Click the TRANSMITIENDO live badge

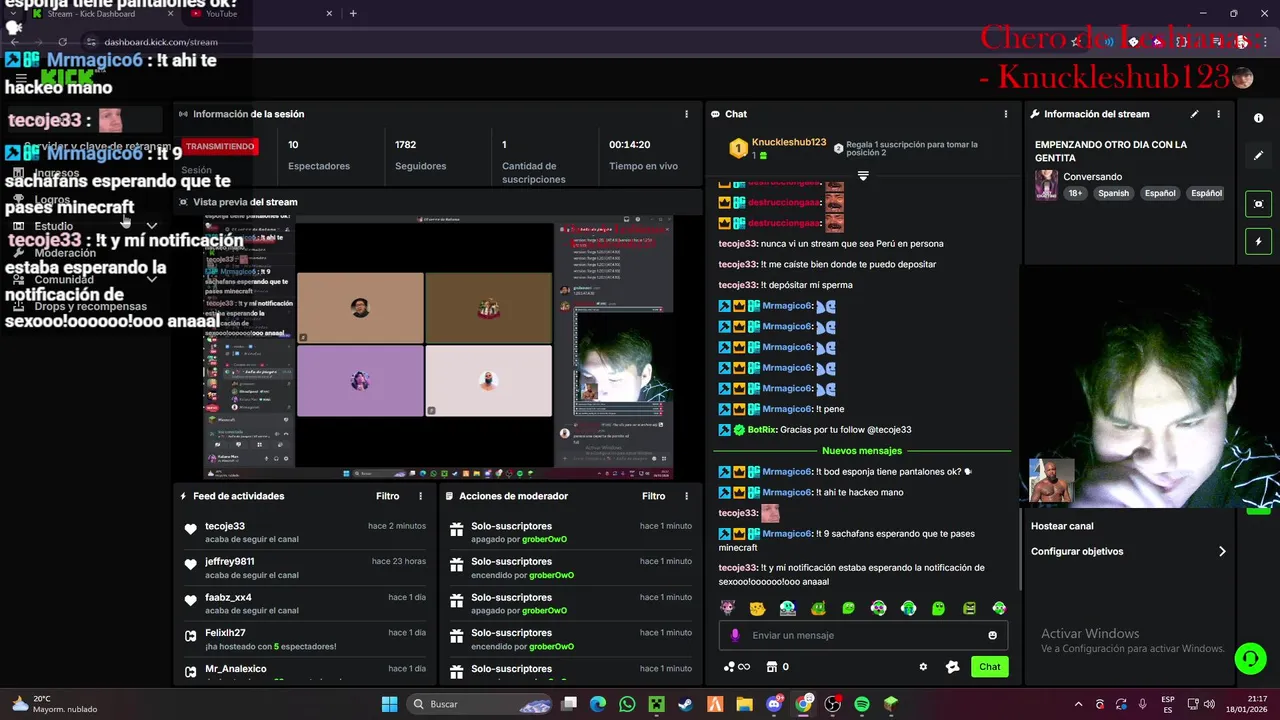[x=220, y=146]
